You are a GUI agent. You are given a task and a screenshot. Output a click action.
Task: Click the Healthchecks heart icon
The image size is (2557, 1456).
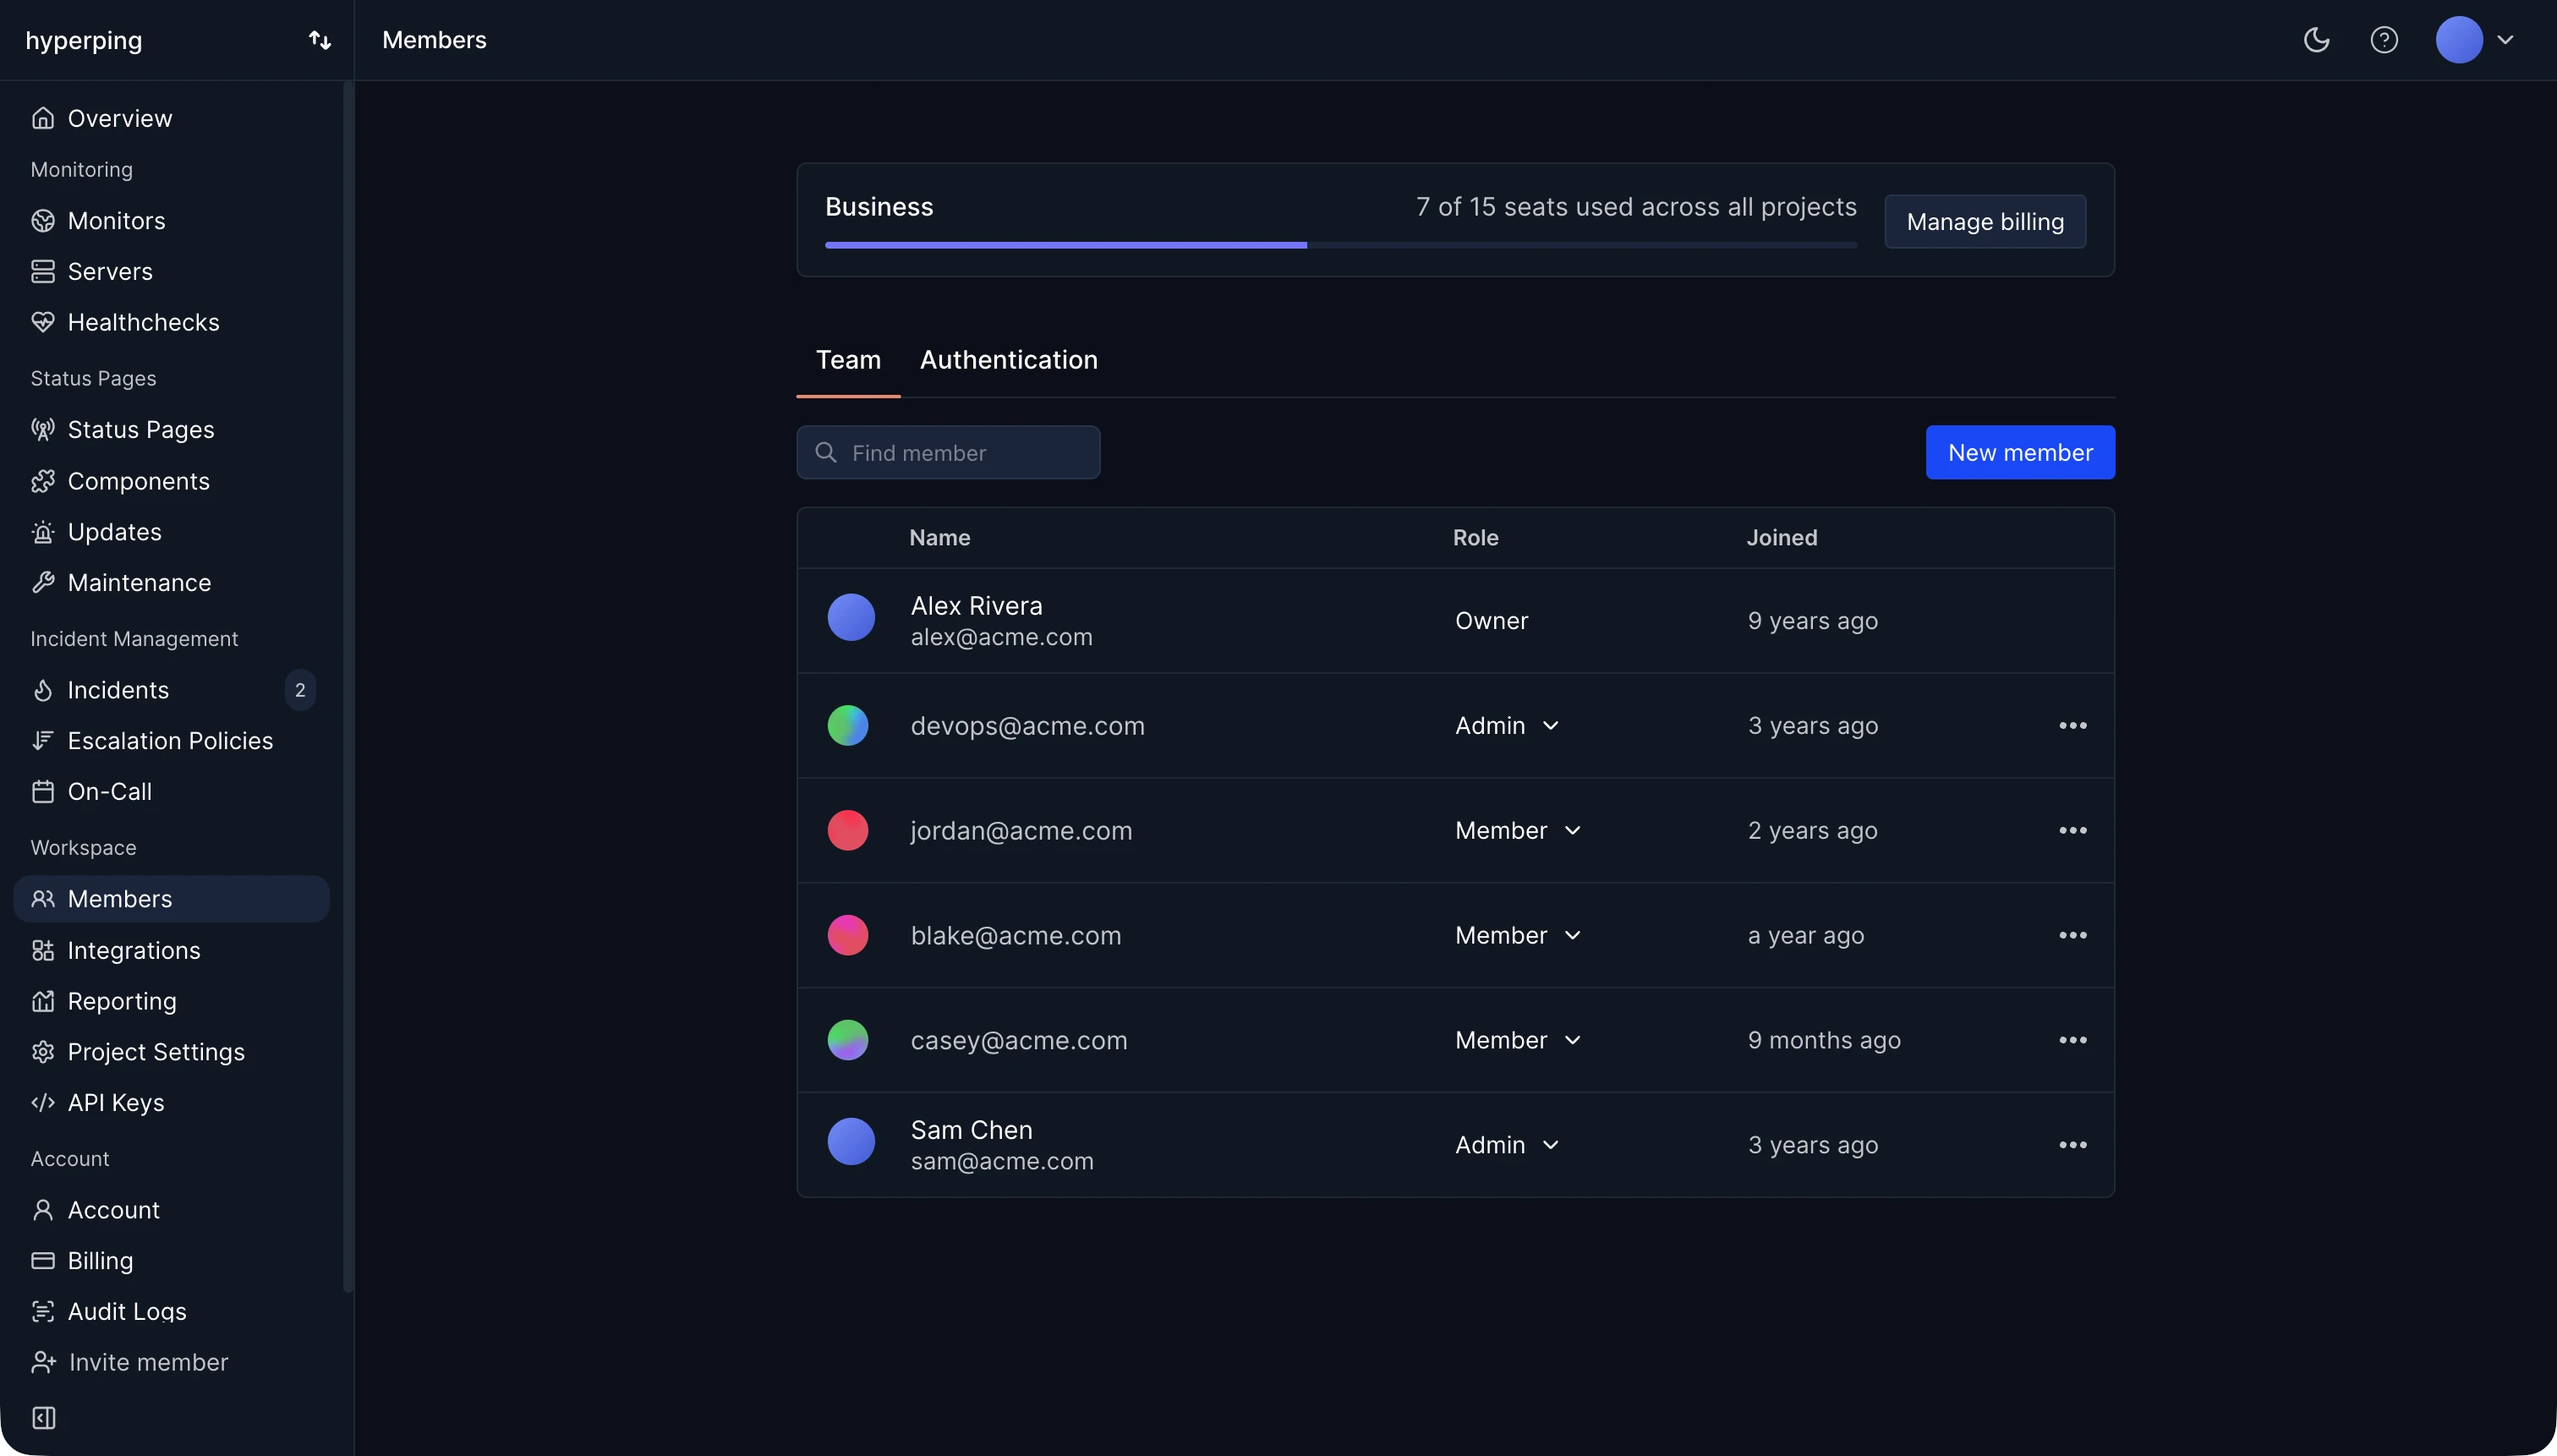tap(43, 322)
